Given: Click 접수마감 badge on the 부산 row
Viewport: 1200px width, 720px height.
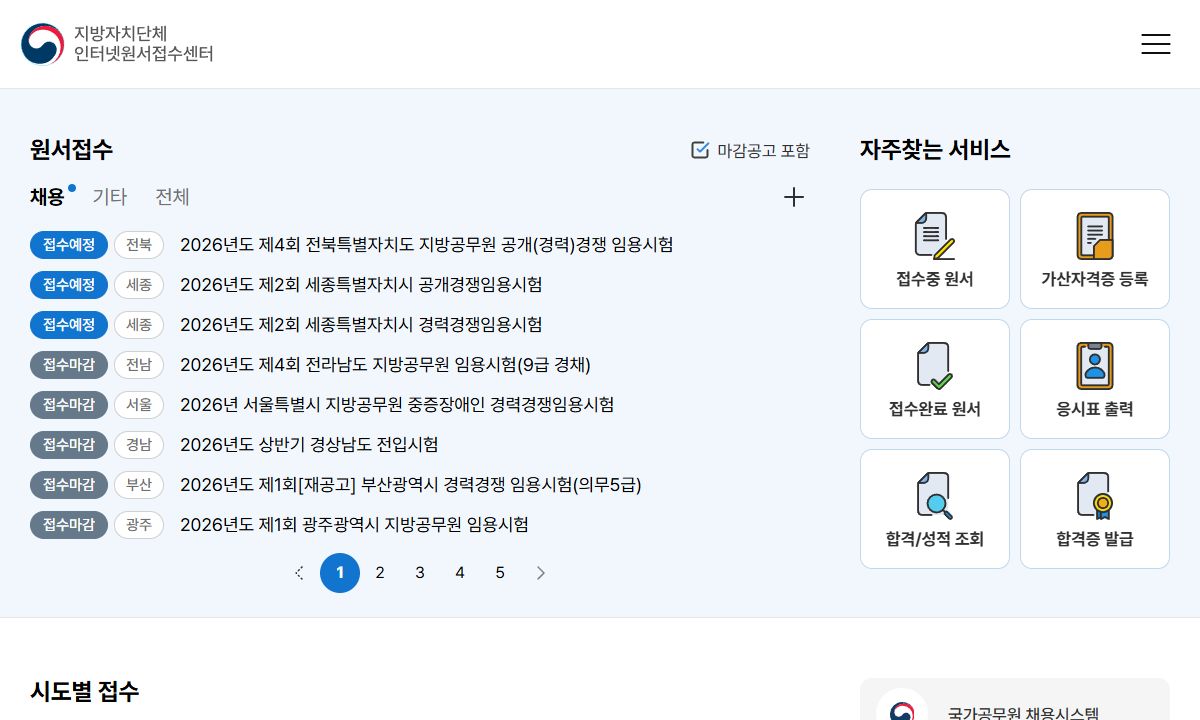Looking at the screenshot, I should pyautogui.click(x=69, y=485).
